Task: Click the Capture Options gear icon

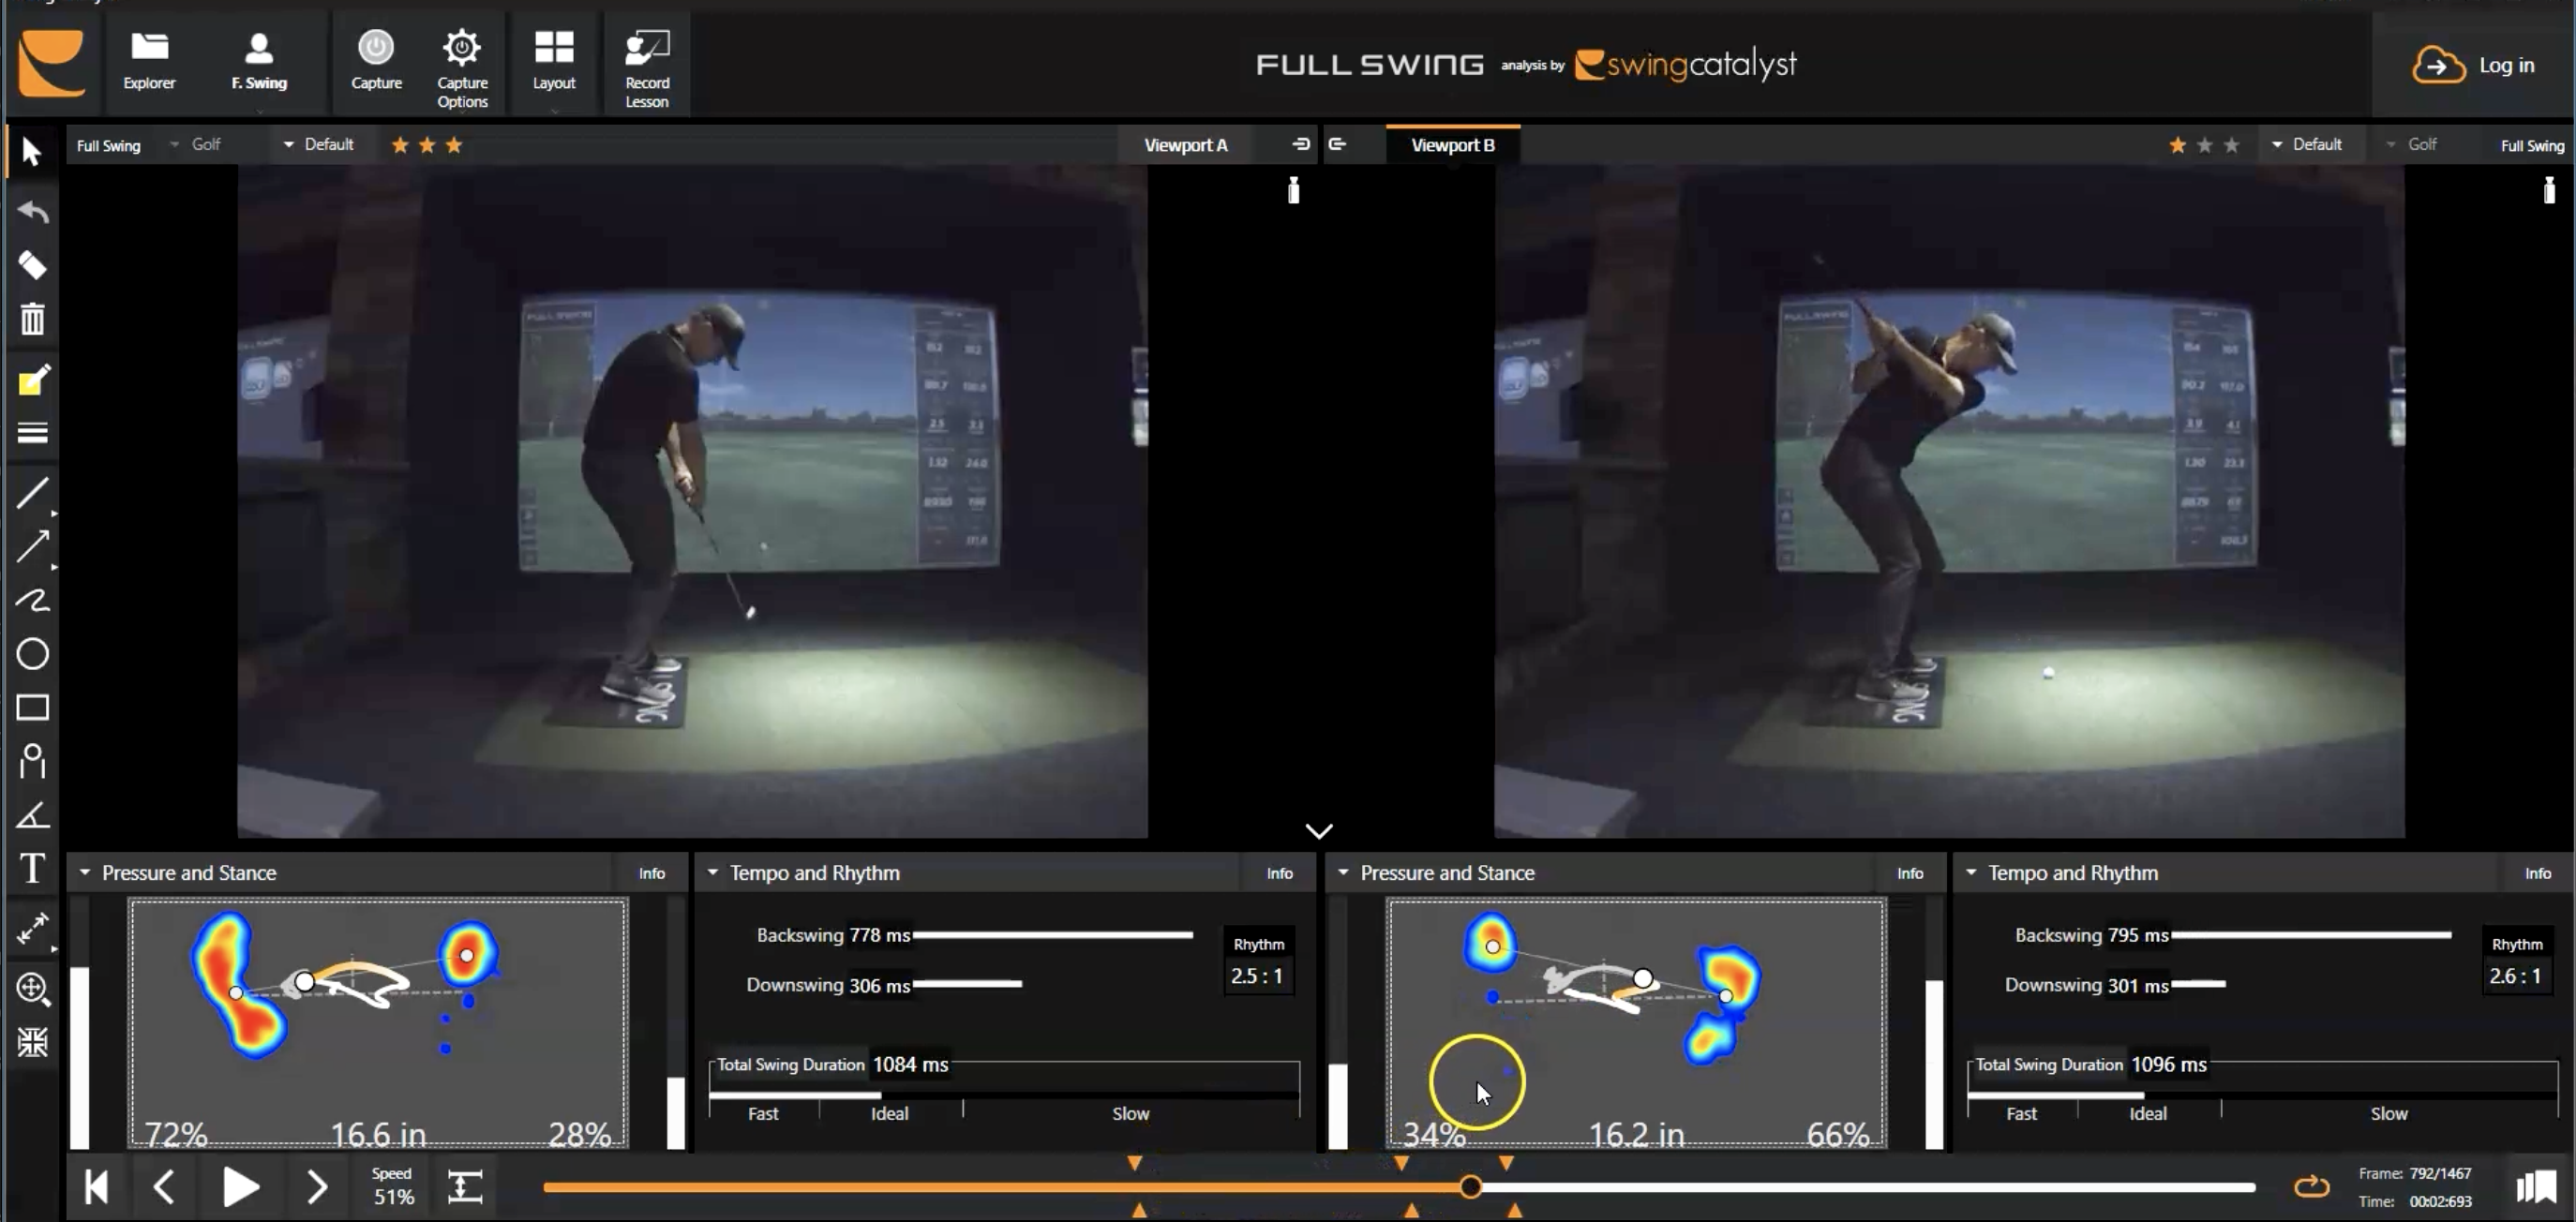Action: point(461,48)
